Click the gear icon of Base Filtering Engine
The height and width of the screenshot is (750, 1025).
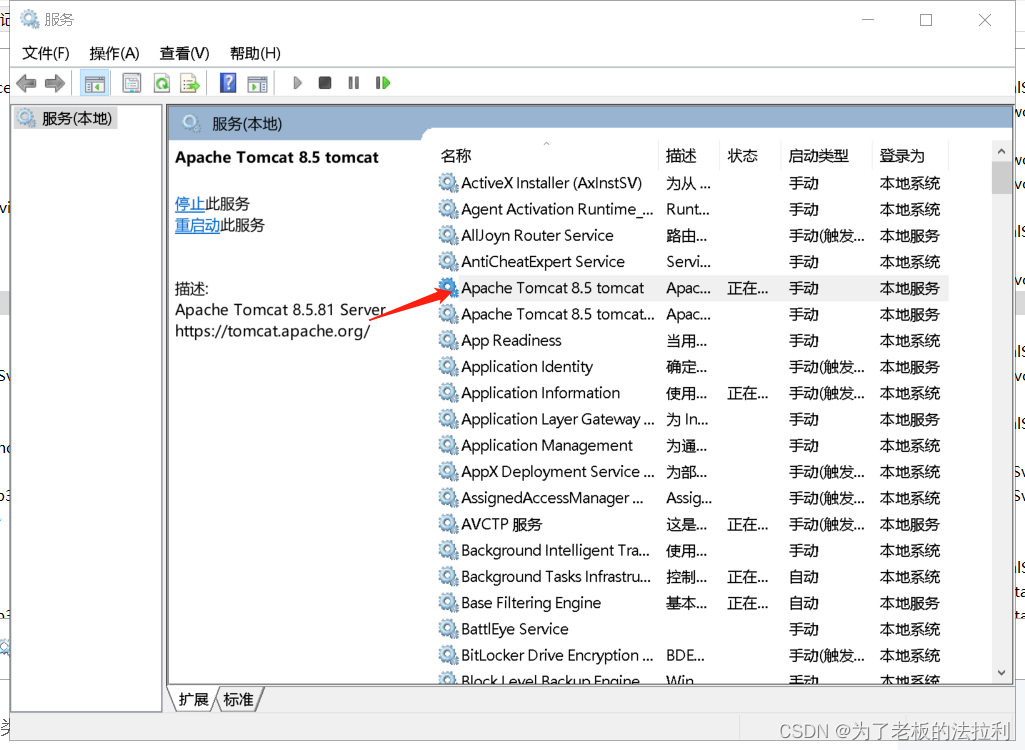448,602
